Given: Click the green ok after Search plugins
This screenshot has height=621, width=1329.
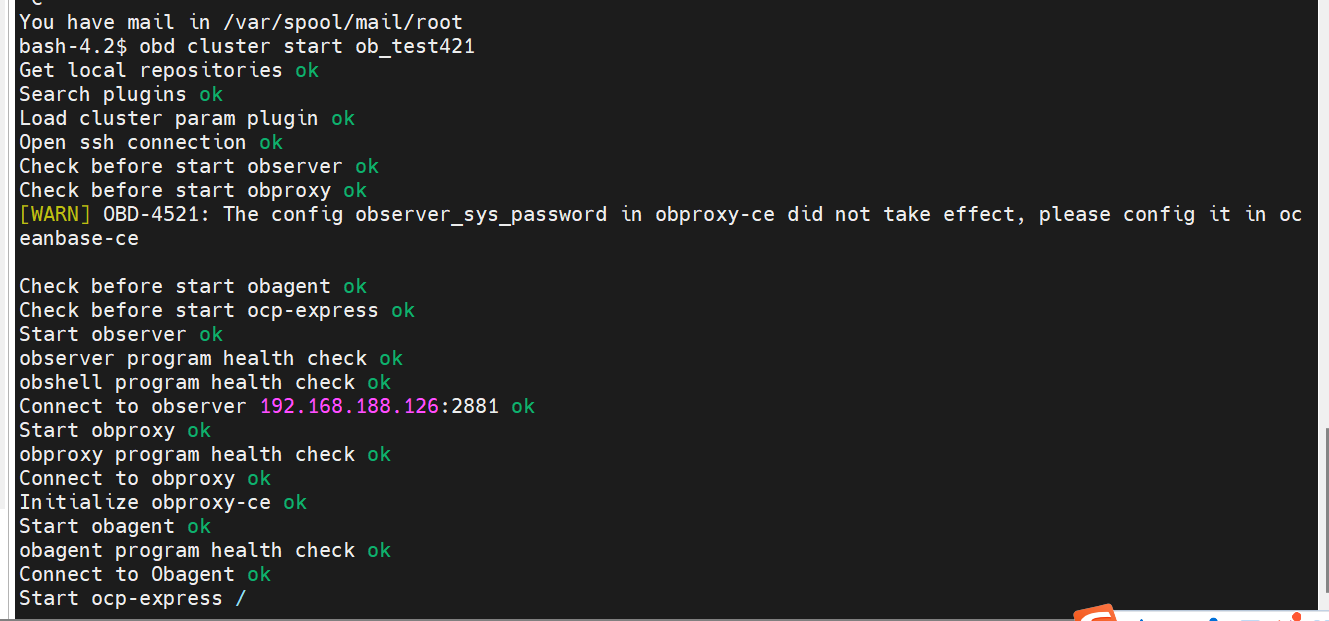Looking at the screenshot, I should coord(211,94).
